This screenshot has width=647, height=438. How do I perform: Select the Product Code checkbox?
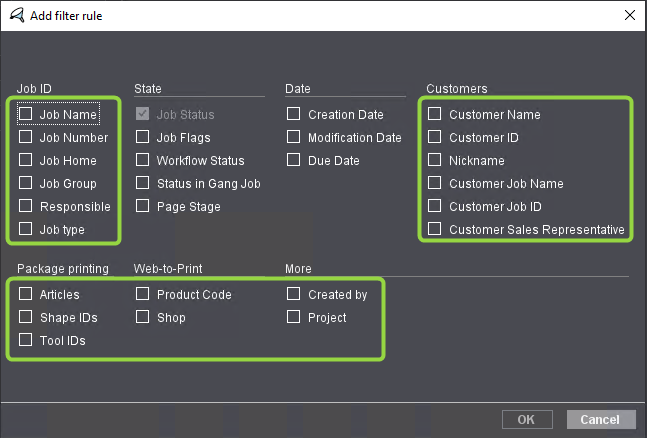[x=143, y=294]
